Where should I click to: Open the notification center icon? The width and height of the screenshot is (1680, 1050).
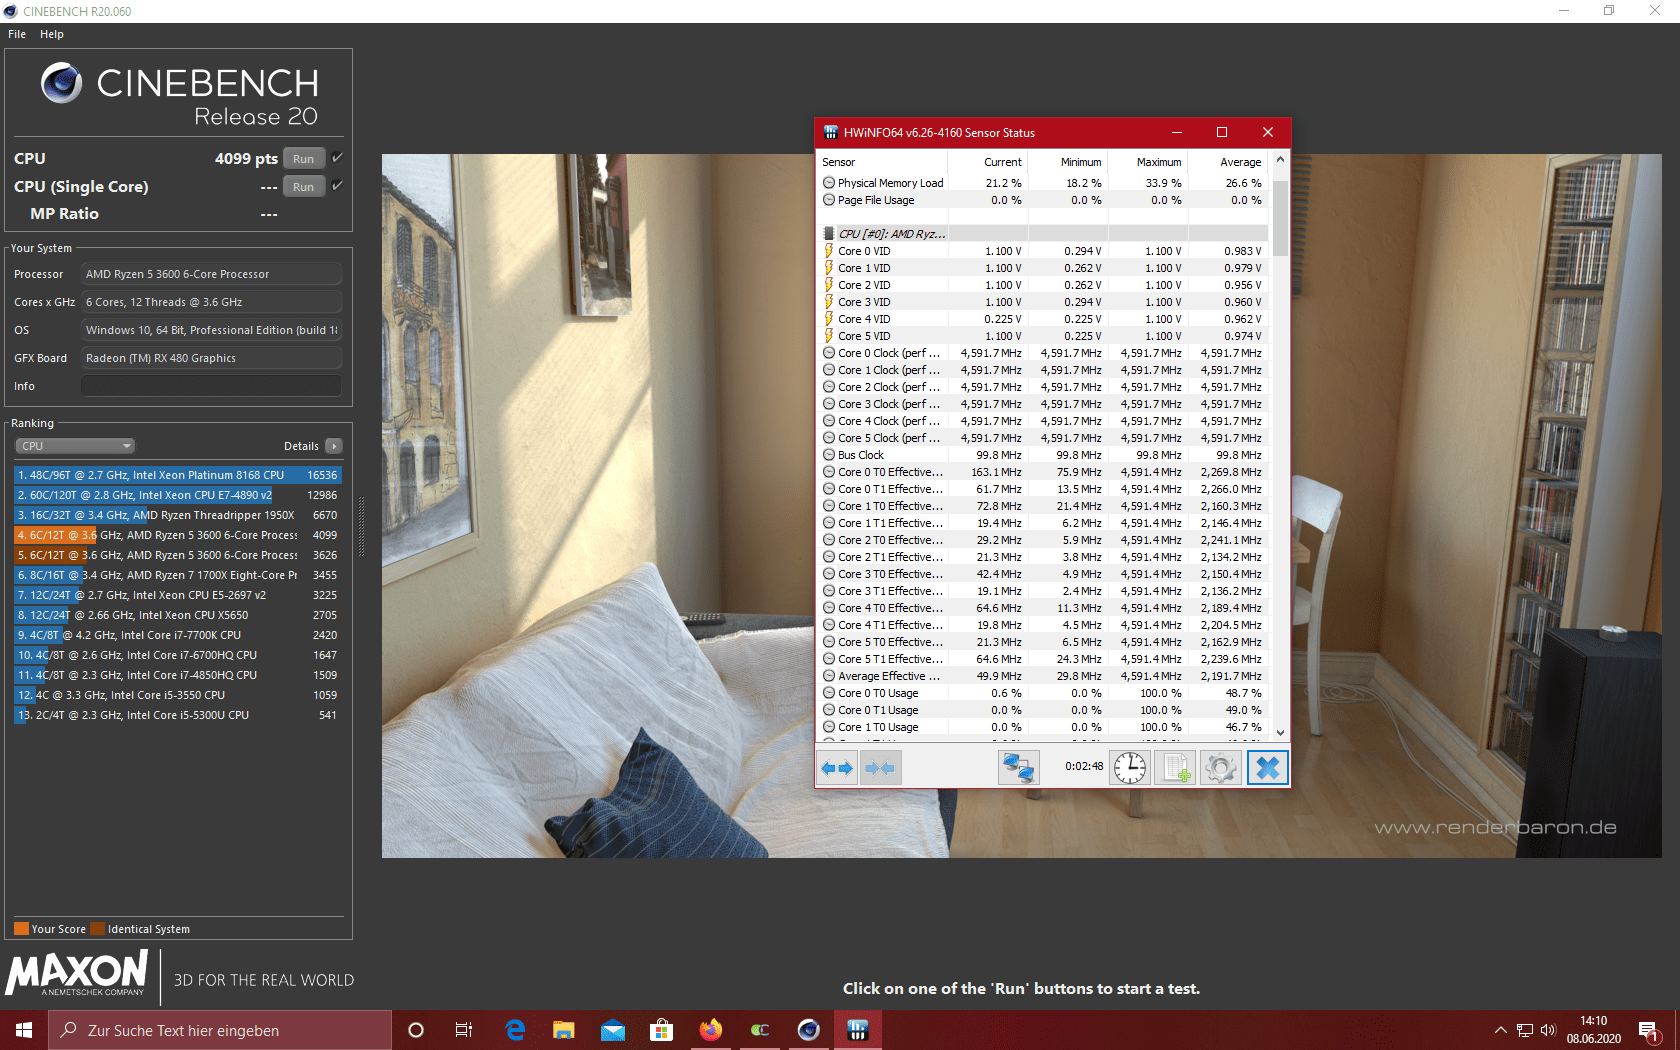click(1649, 1030)
